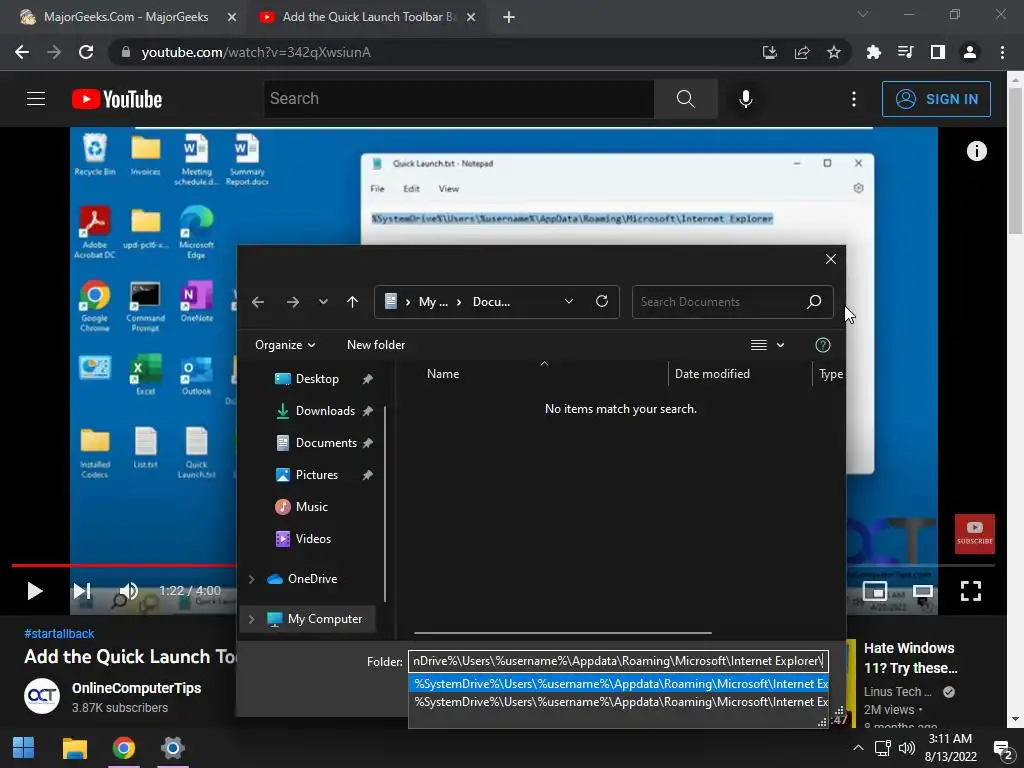
Task: Go back to the previous Chrome page
Action: pos(22,52)
